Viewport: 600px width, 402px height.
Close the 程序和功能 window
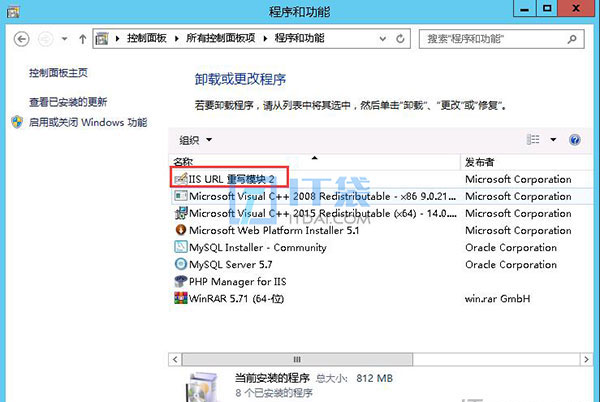[576, 8]
